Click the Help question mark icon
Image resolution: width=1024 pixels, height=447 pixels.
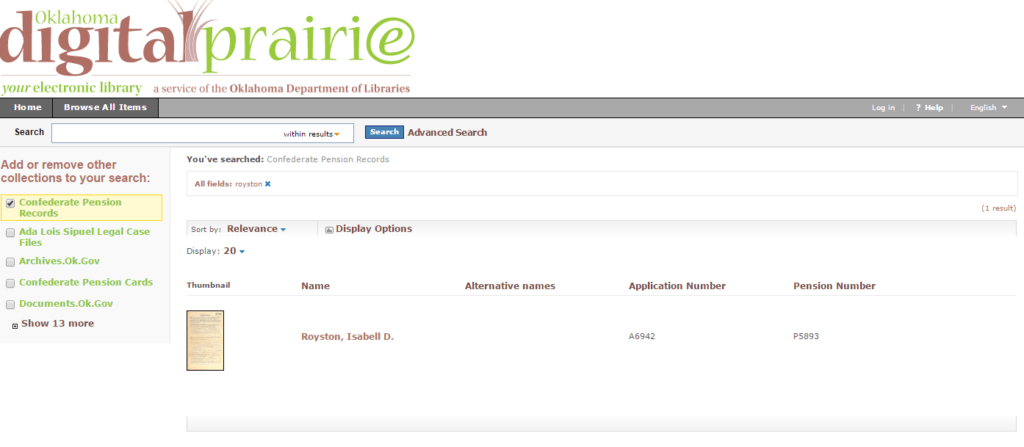coord(918,108)
